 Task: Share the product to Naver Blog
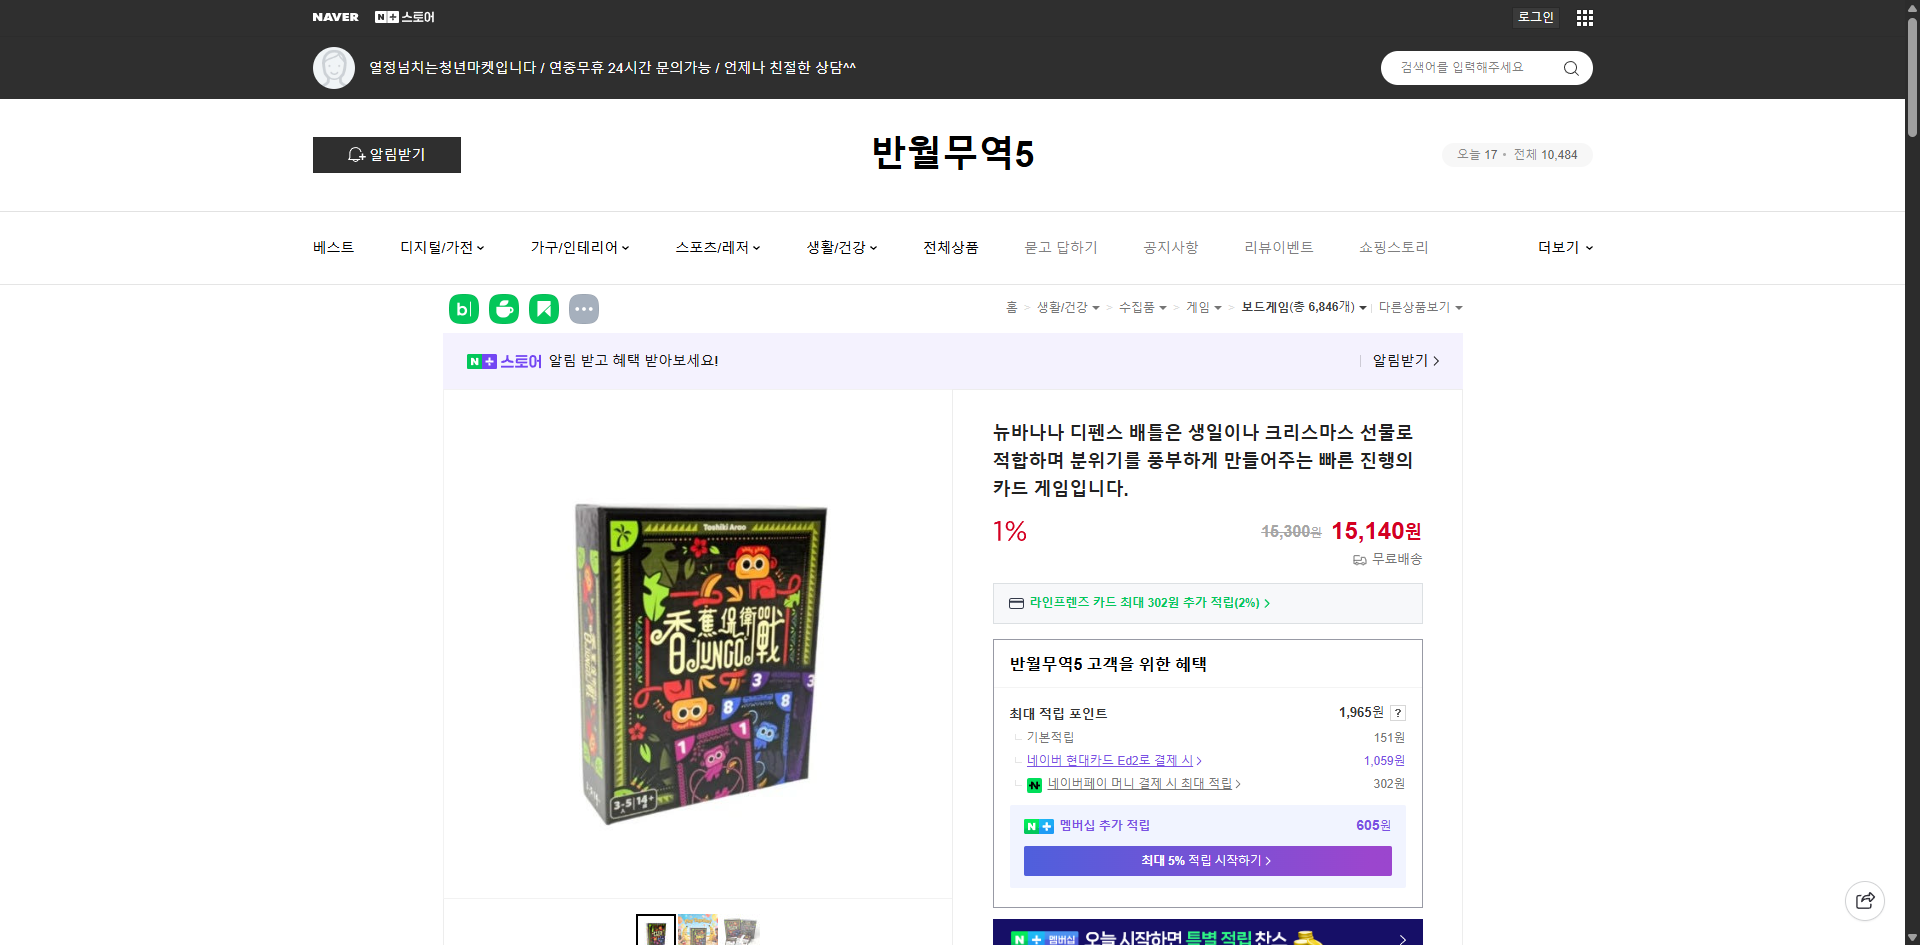(463, 308)
